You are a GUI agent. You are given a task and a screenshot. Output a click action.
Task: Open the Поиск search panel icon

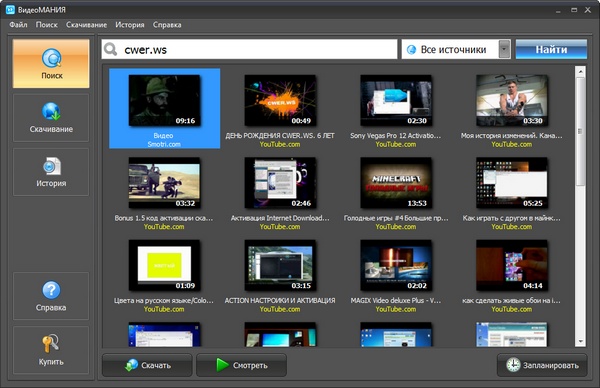[51, 59]
